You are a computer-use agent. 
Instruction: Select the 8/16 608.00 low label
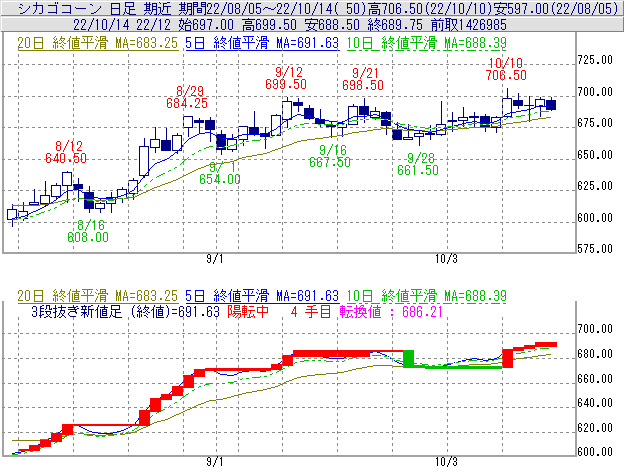[88, 231]
